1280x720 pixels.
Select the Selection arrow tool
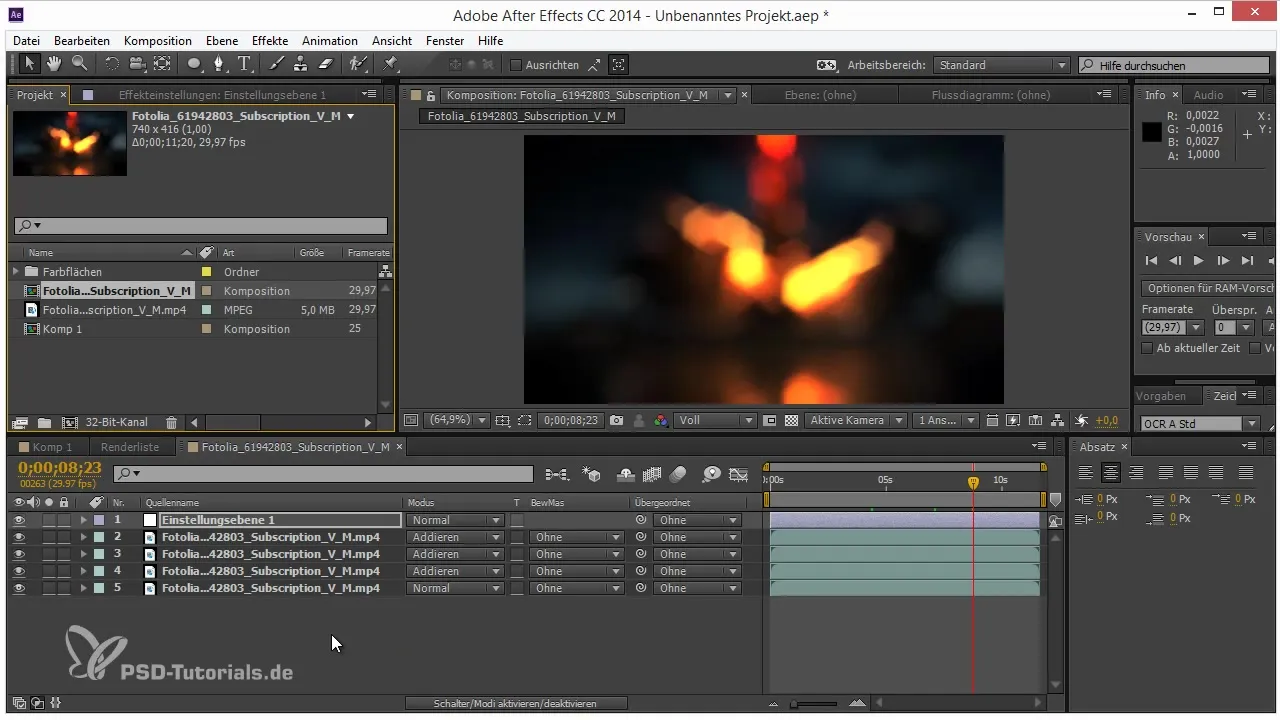(29, 64)
